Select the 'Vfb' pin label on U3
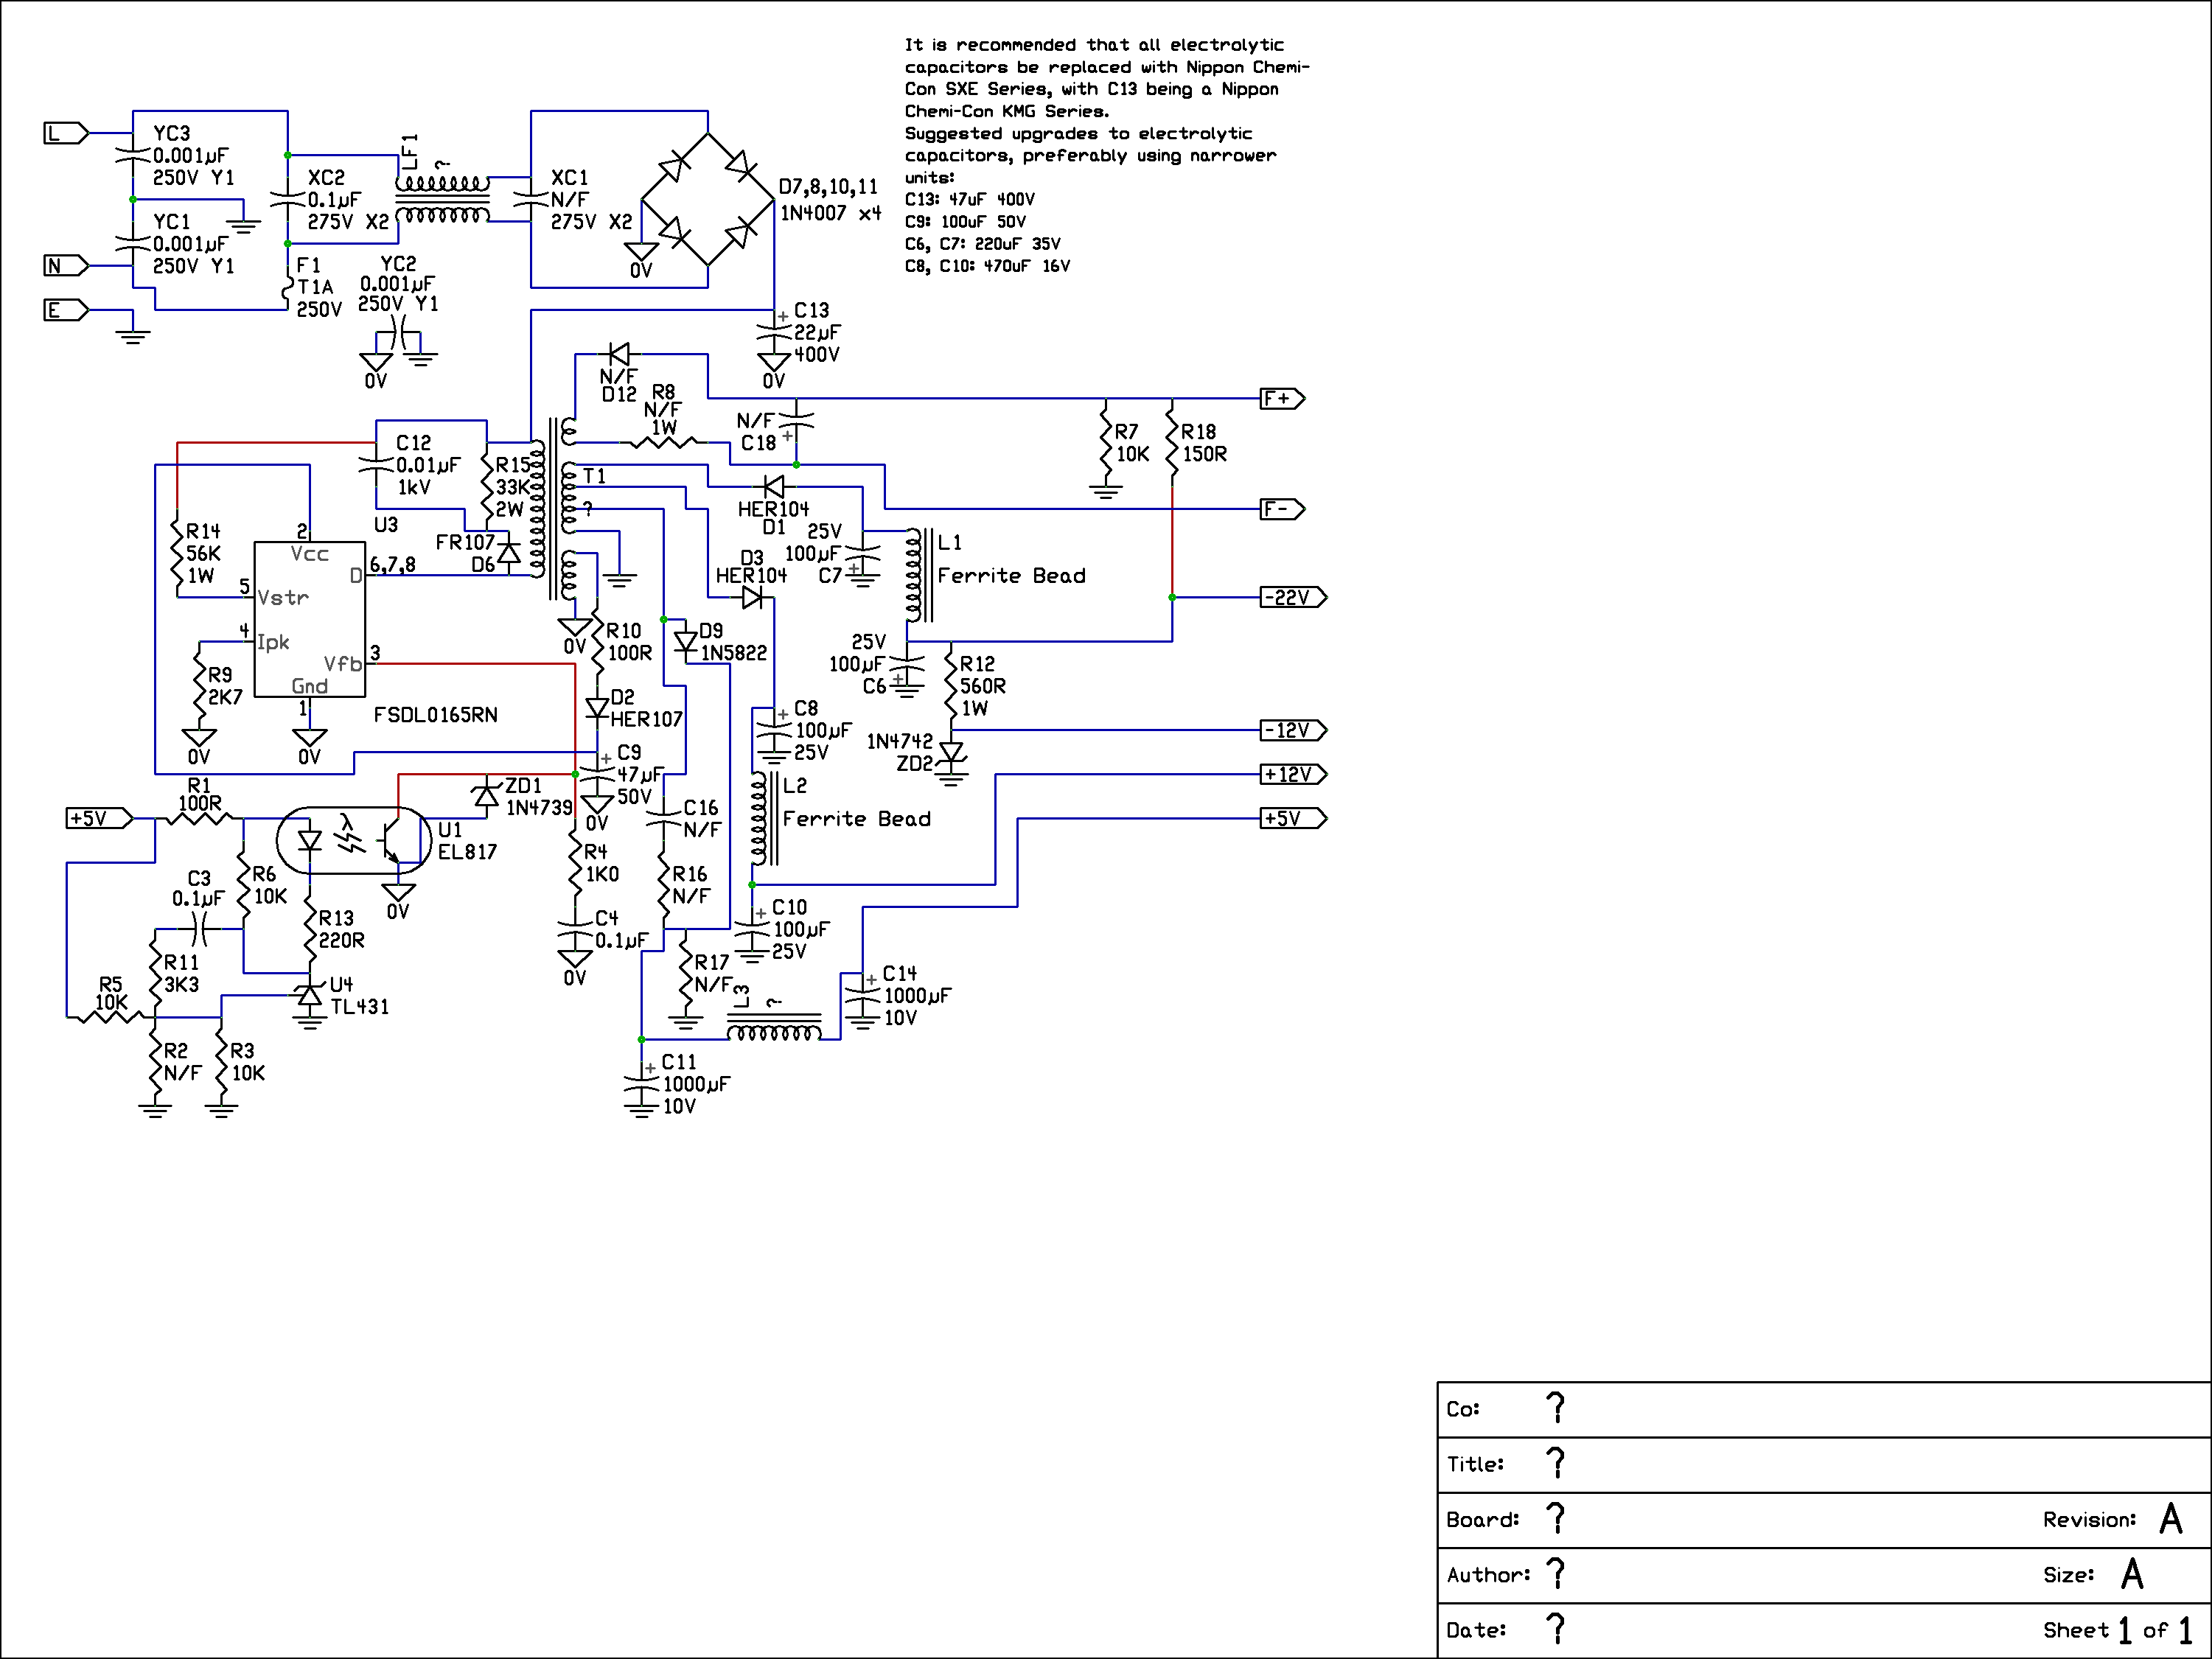2212x1659 pixels. click(342, 664)
